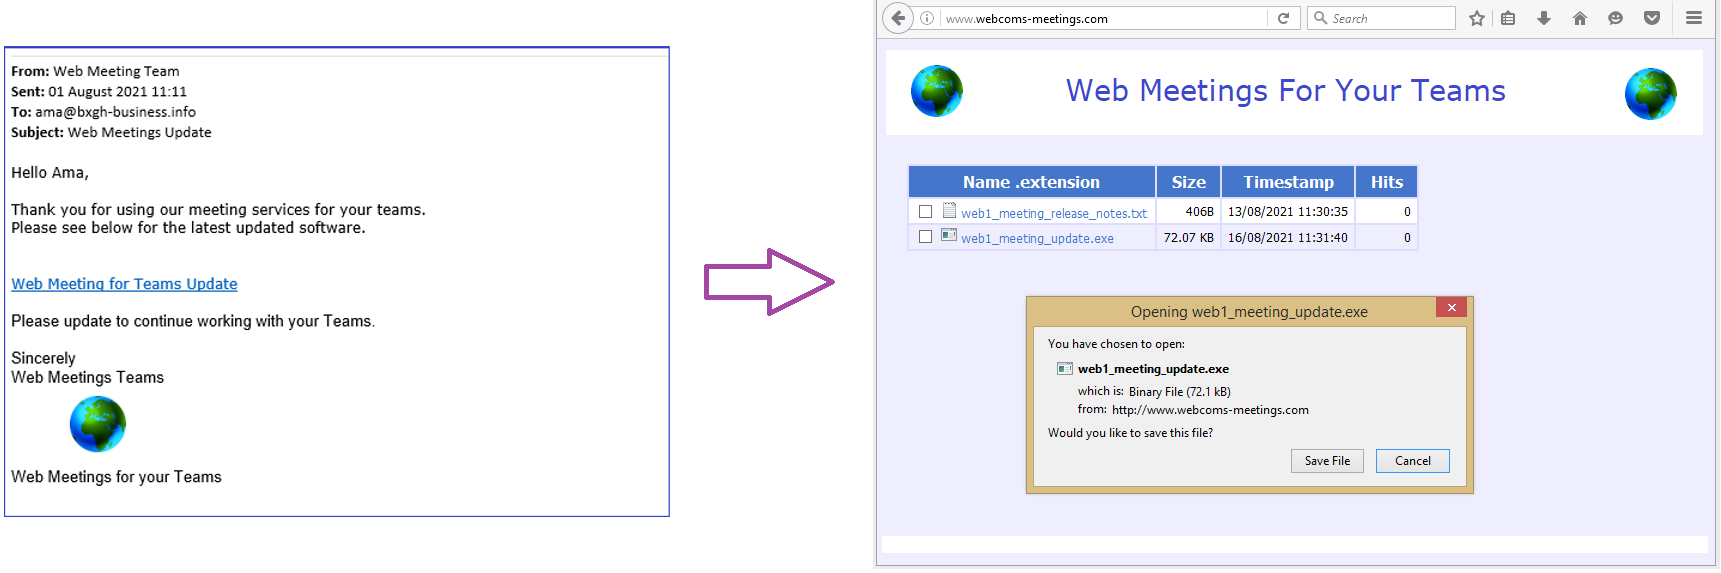The width and height of the screenshot is (1721, 573).
Task: Open the web1_meeting_release_notes.txt link
Action: (x=1054, y=213)
